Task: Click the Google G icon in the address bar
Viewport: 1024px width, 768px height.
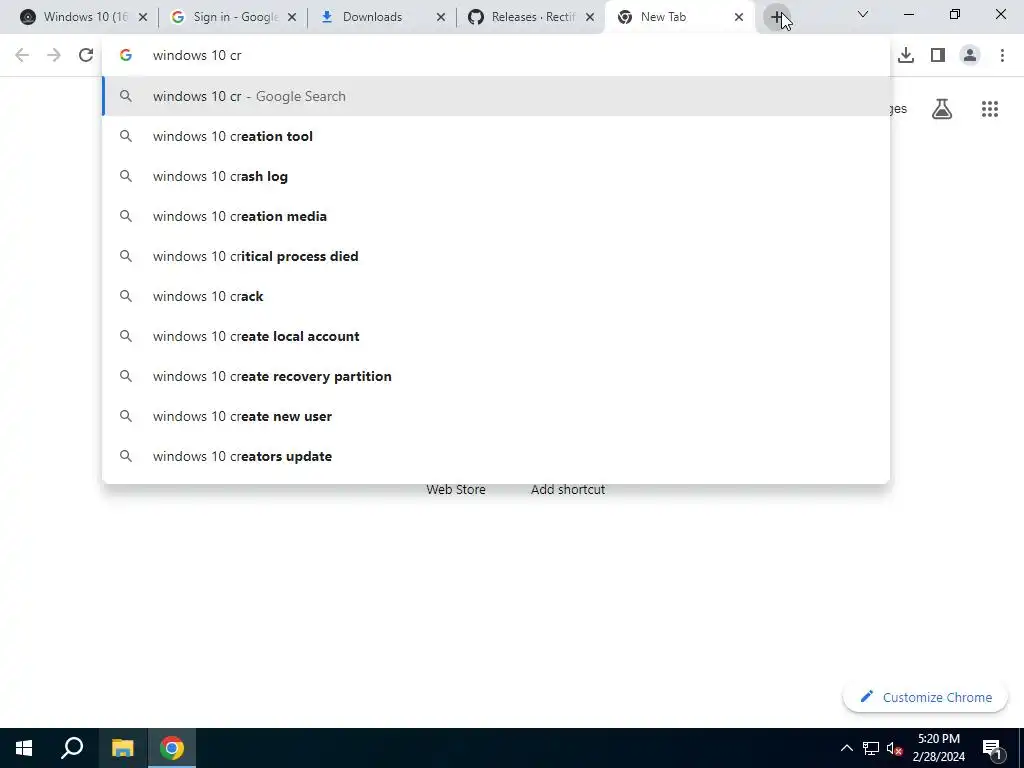Action: 126,56
